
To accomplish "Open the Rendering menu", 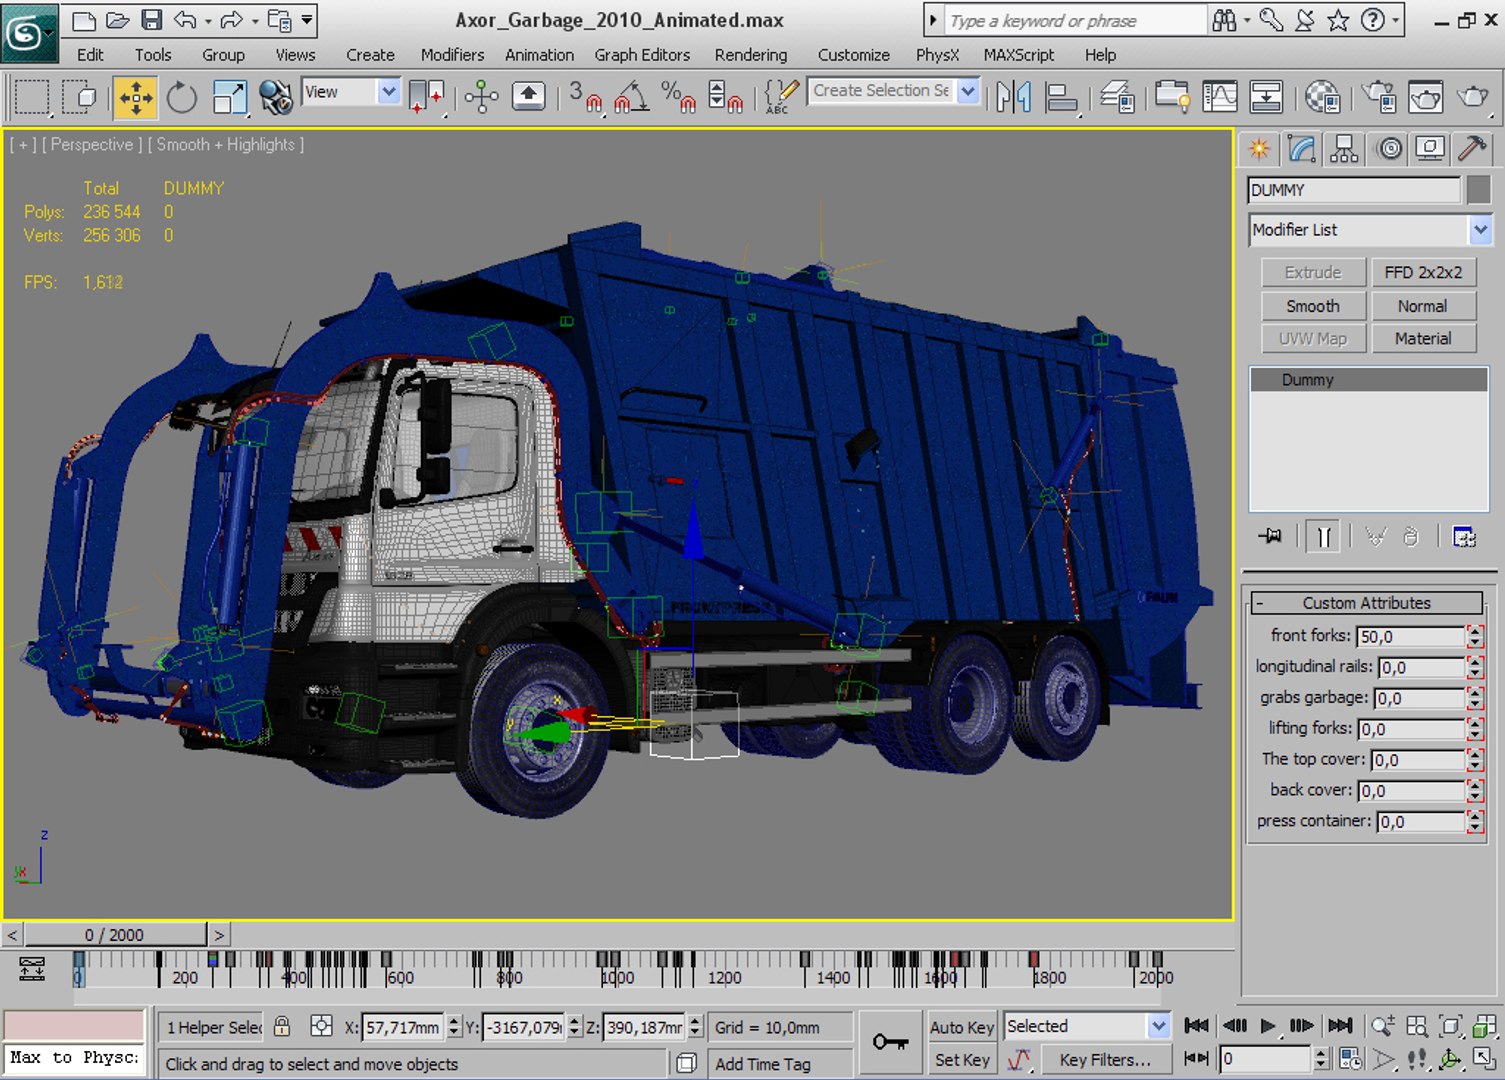I will click(x=751, y=55).
